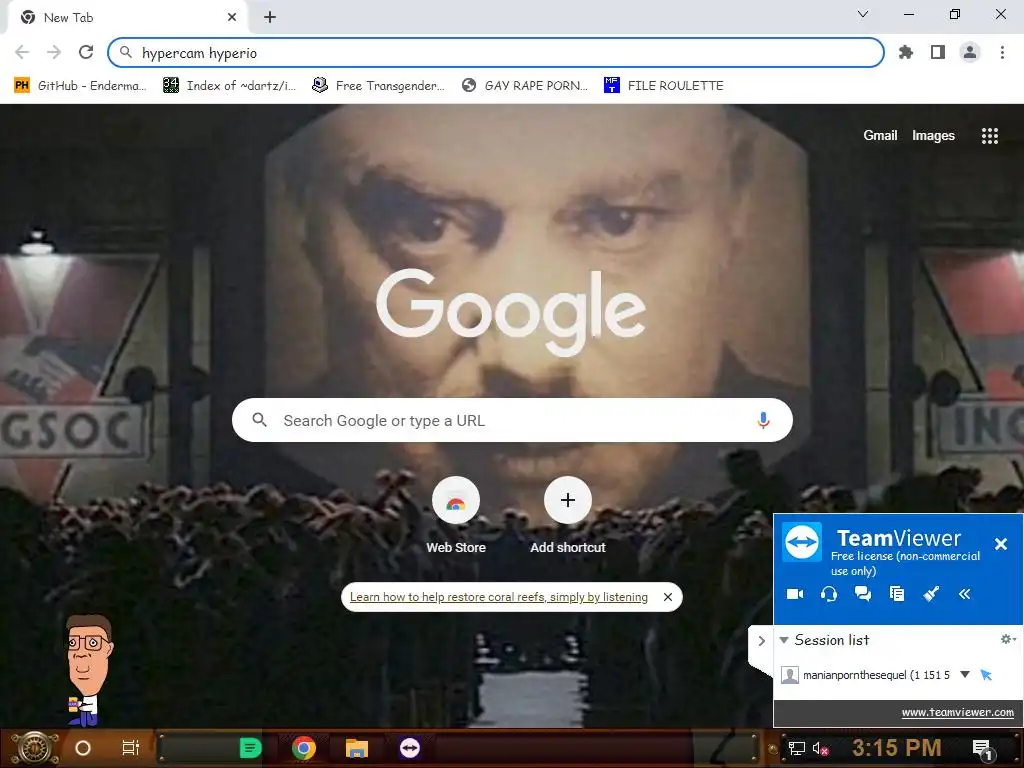Open the Web Store shortcut

pyautogui.click(x=456, y=516)
